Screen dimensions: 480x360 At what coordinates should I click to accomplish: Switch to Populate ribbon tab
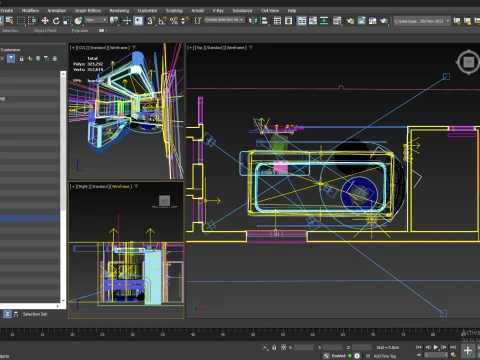click(x=80, y=30)
